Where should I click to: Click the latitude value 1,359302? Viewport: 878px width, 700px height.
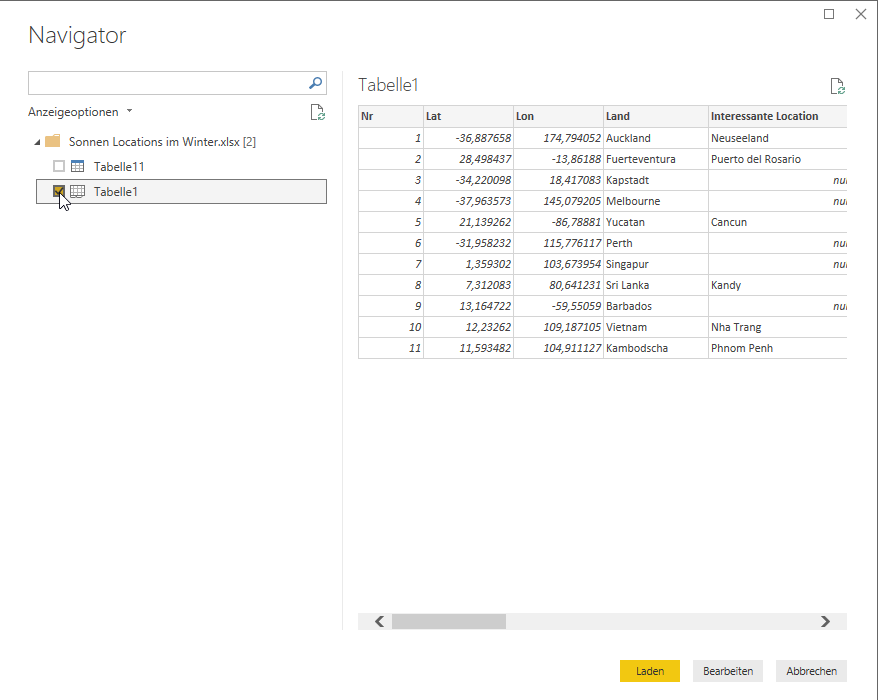point(468,264)
